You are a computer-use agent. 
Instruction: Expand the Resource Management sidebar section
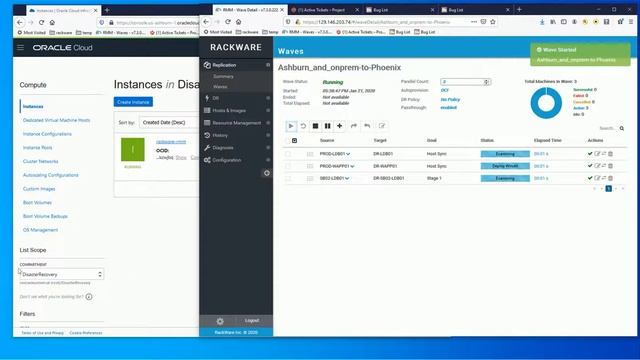[x=236, y=123]
